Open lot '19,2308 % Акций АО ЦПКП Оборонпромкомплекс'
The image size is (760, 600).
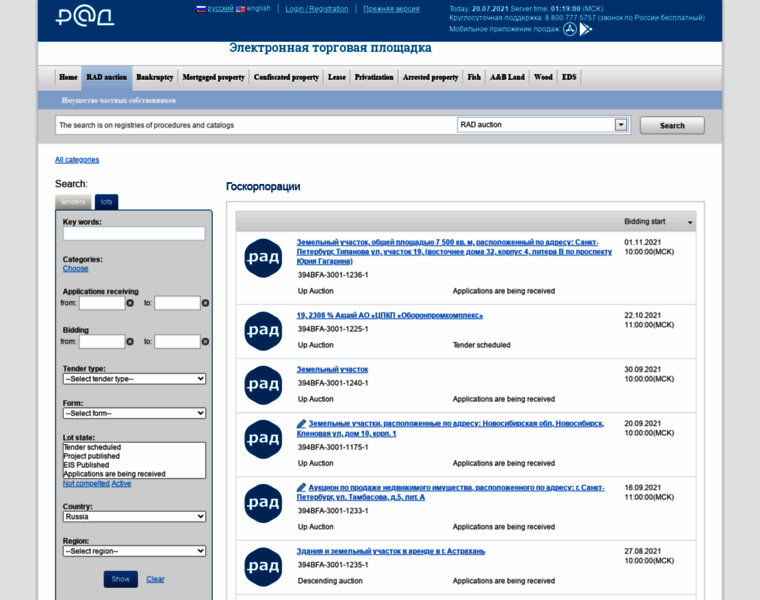[x=390, y=316]
